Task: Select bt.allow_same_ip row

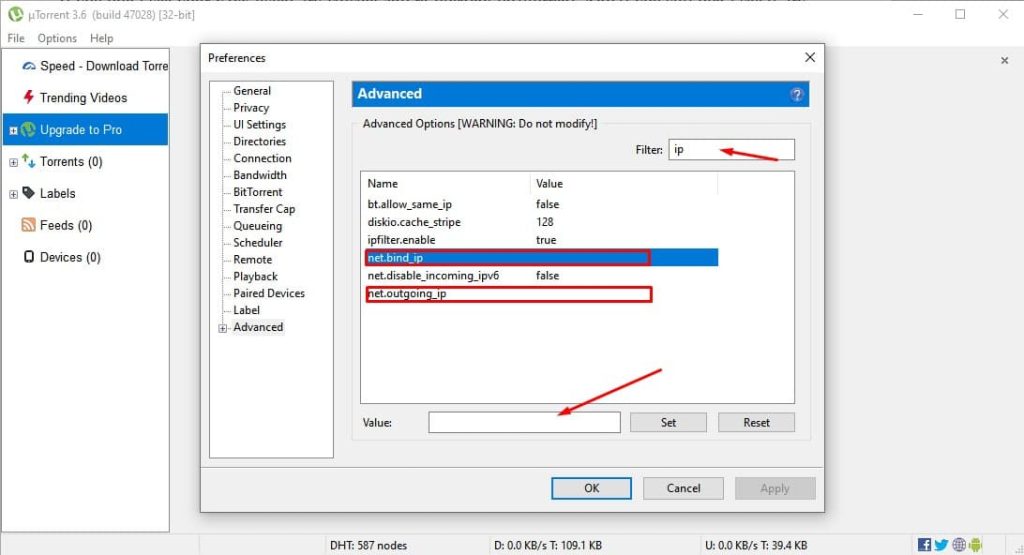Action: pyautogui.click(x=539, y=204)
